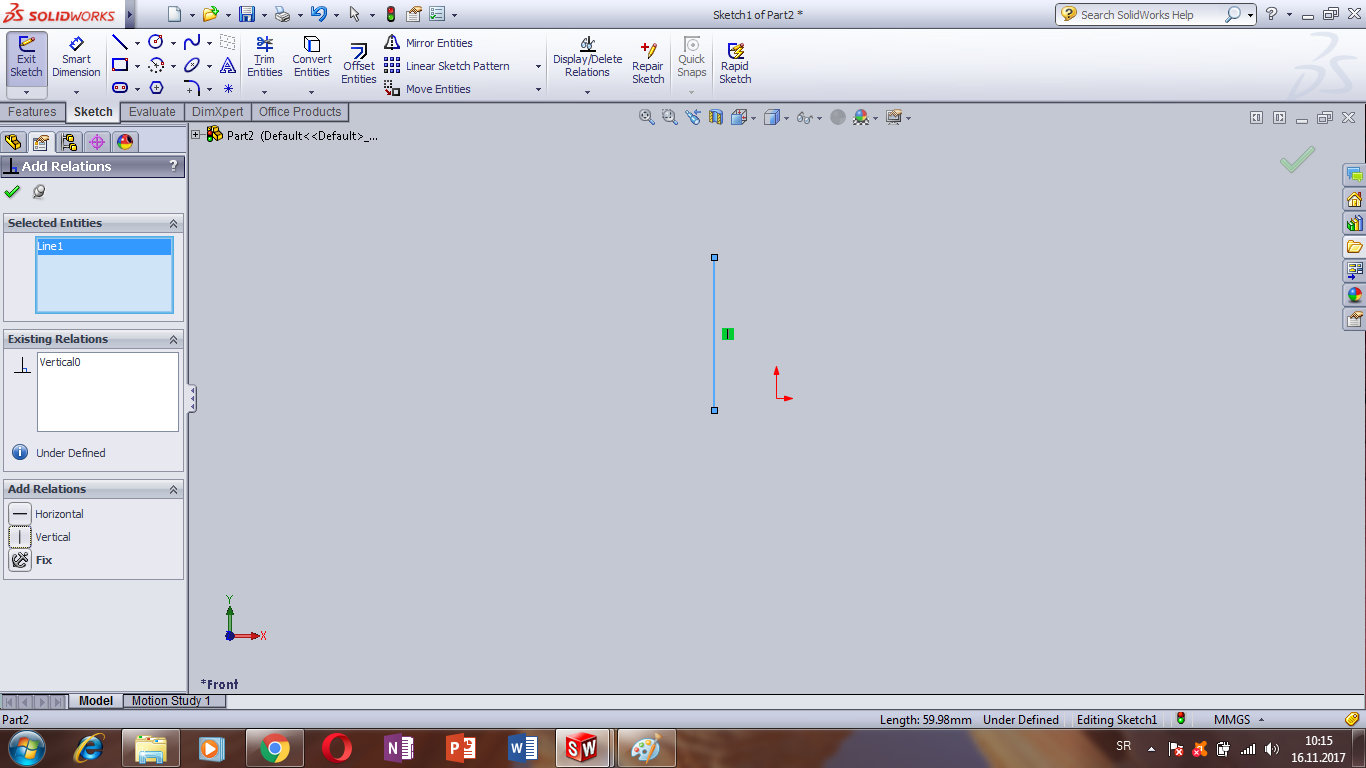Select the Spline sketch tool
Screen dimensions: 1366x768
192,42
